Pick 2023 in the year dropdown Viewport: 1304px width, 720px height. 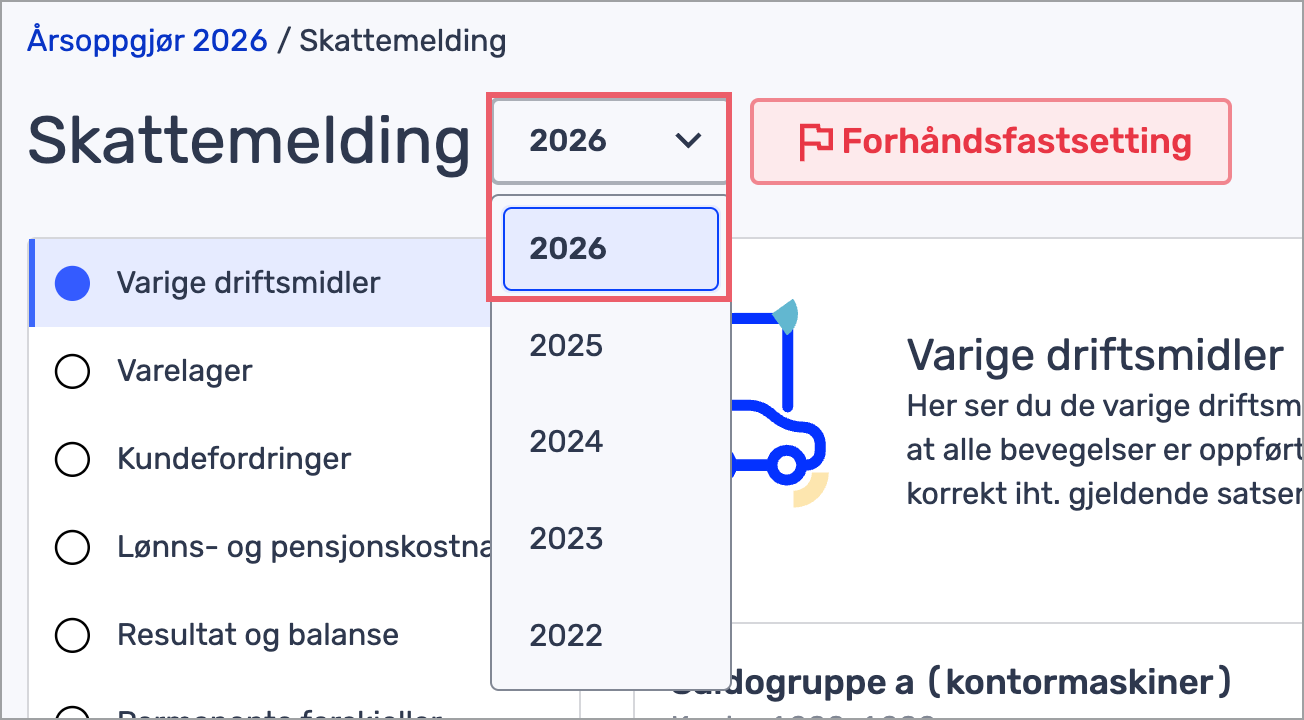[567, 539]
